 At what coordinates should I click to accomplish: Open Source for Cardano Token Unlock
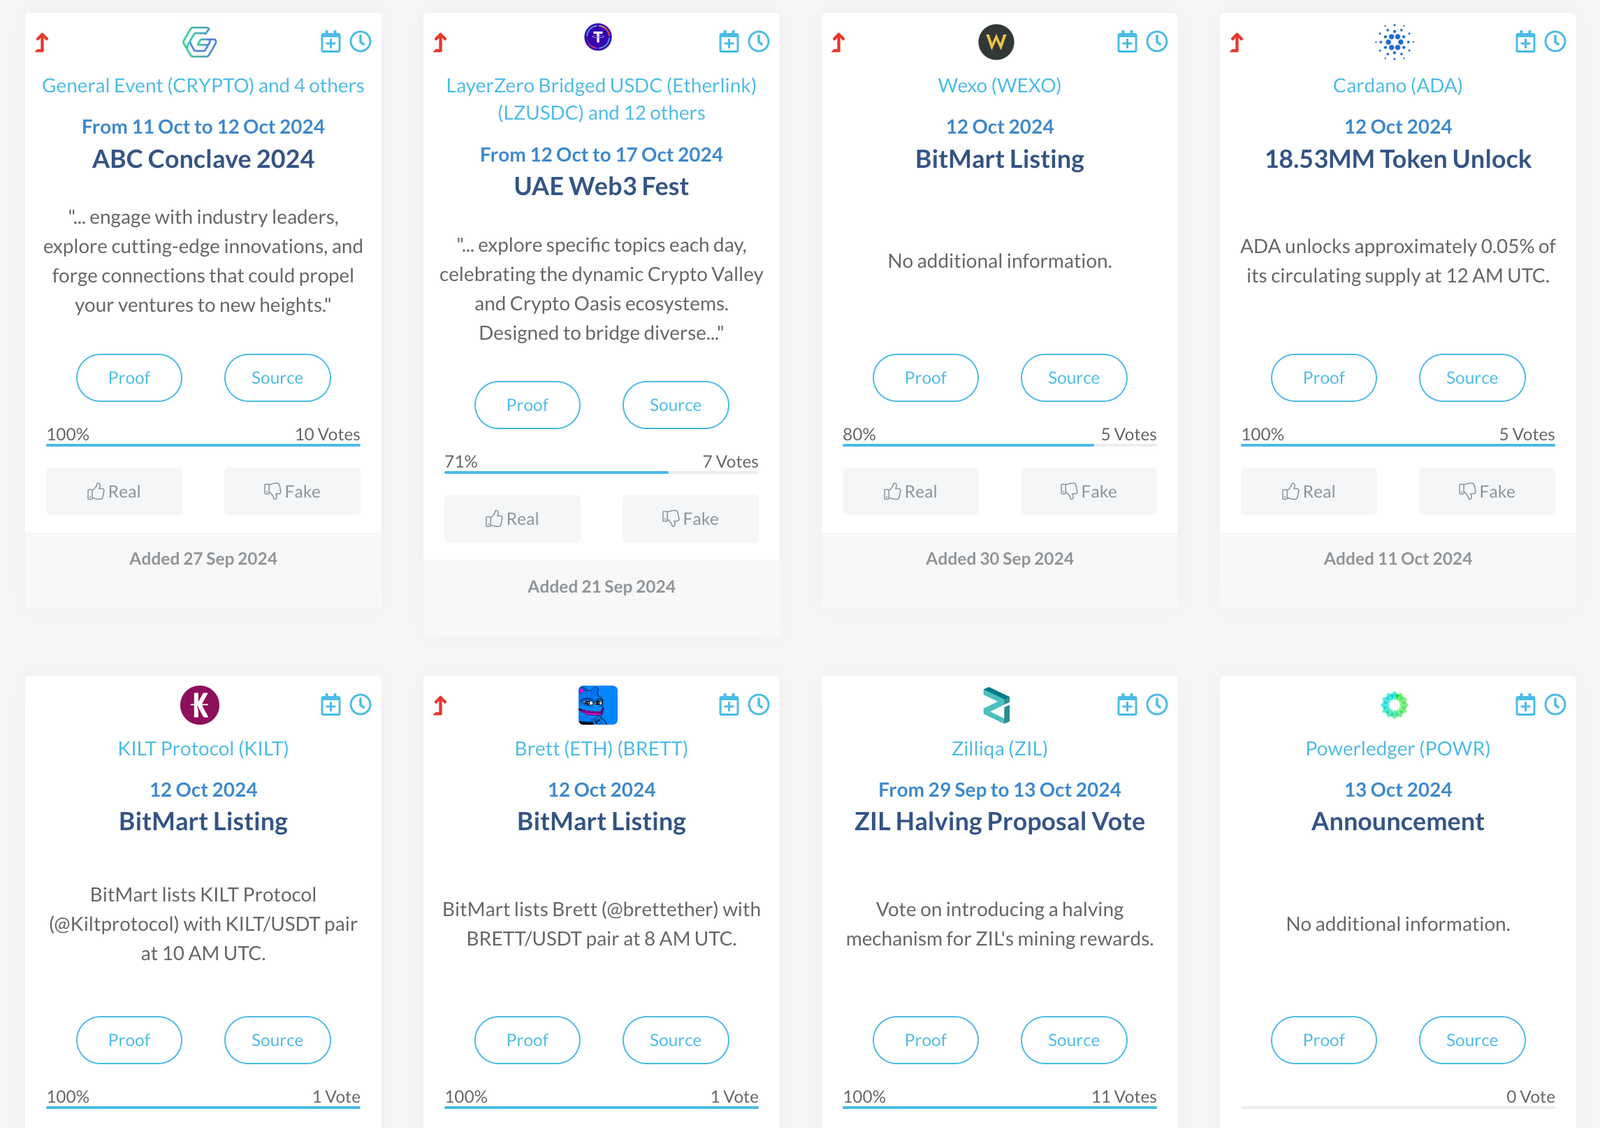pyautogui.click(x=1471, y=378)
